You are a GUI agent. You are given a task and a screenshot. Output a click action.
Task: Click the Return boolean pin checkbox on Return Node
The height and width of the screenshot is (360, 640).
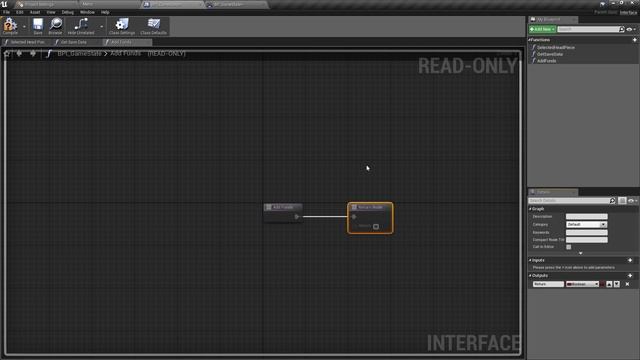(376, 226)
